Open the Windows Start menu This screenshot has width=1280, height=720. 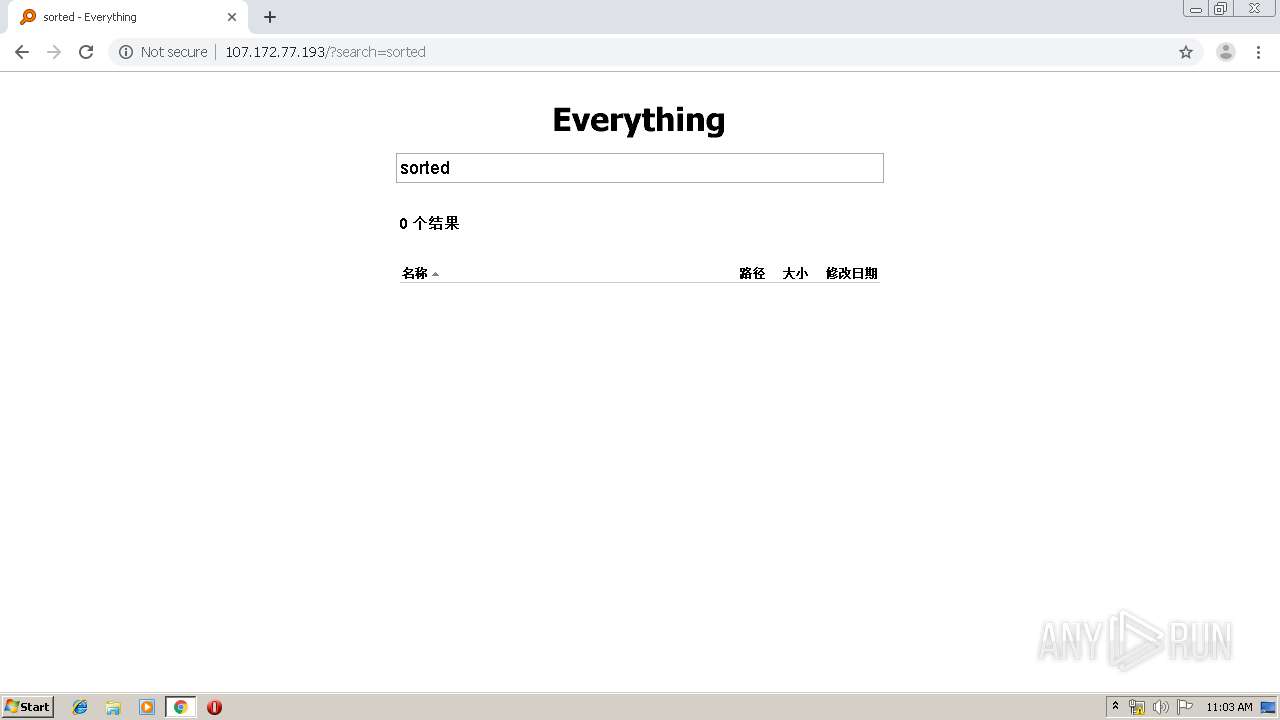(x=27, y=706)
